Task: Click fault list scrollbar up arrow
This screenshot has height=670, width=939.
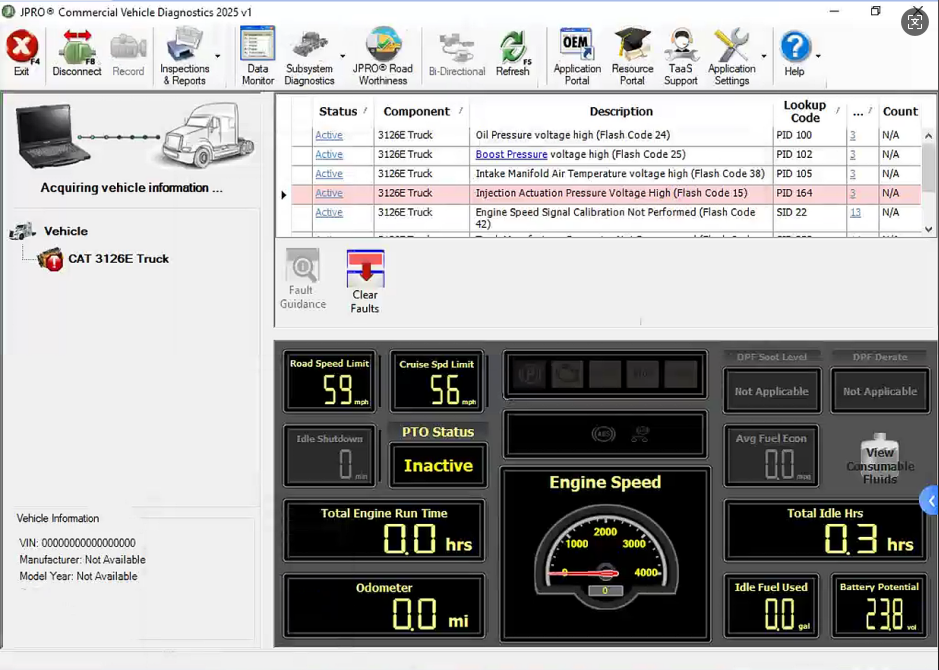Action: click(928, 136)
